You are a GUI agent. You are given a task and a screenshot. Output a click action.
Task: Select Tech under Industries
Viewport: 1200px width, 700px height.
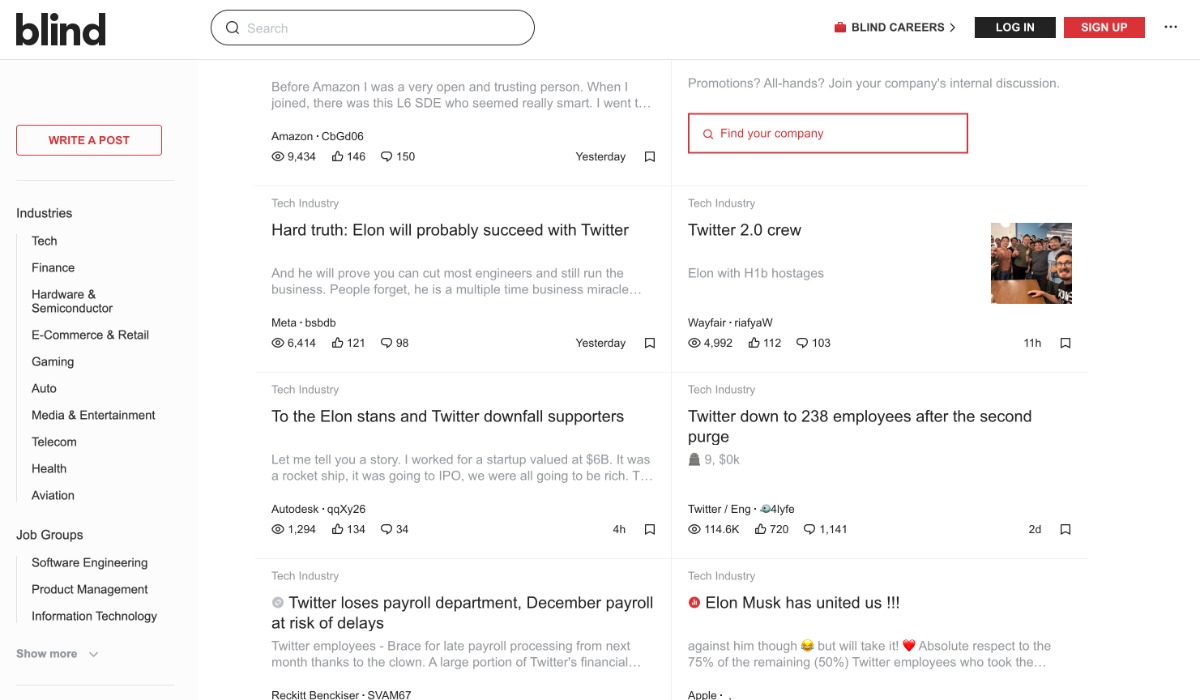tap(45, 241)
